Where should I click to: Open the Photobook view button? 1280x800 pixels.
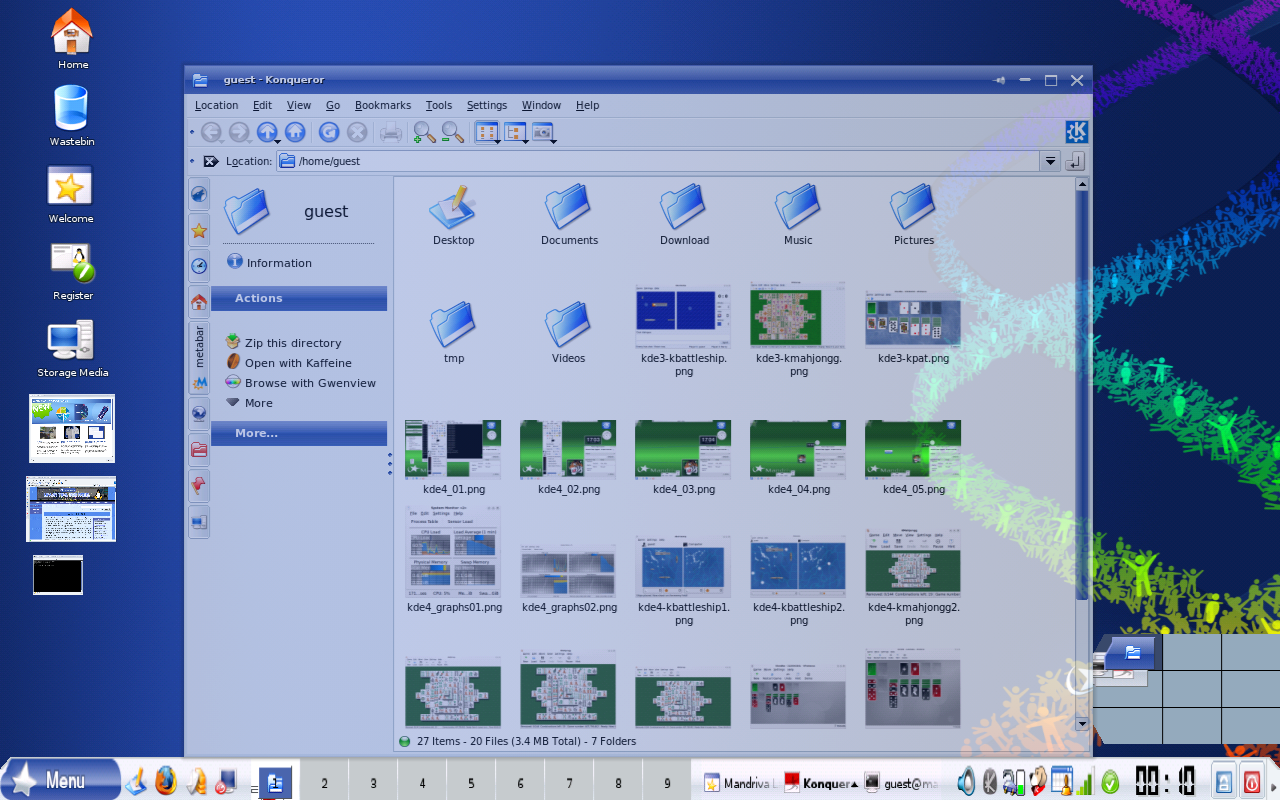click(x=542, y=131)
